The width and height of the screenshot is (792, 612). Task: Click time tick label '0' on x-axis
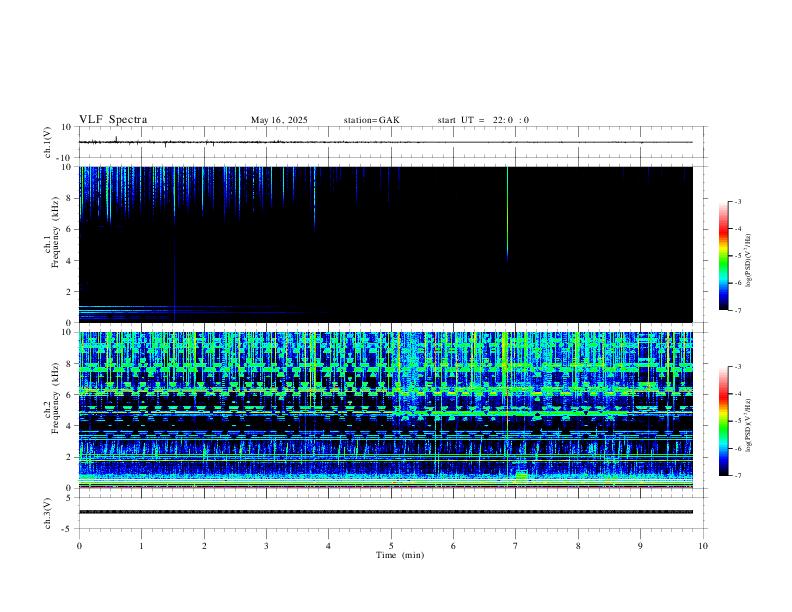79,546
